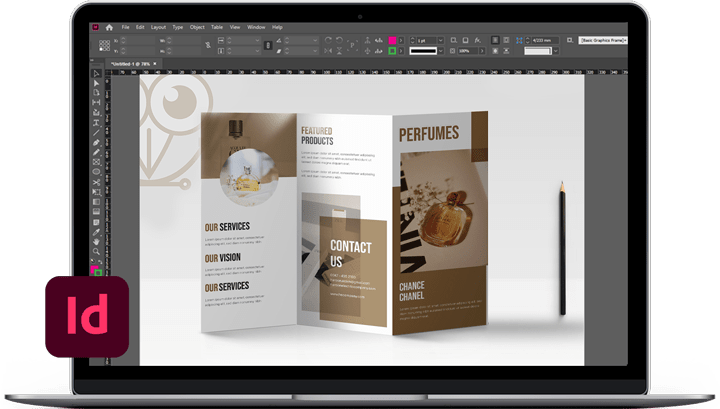Expand the stroke color options arrow

pyautogui.click(x=401, y=51)
